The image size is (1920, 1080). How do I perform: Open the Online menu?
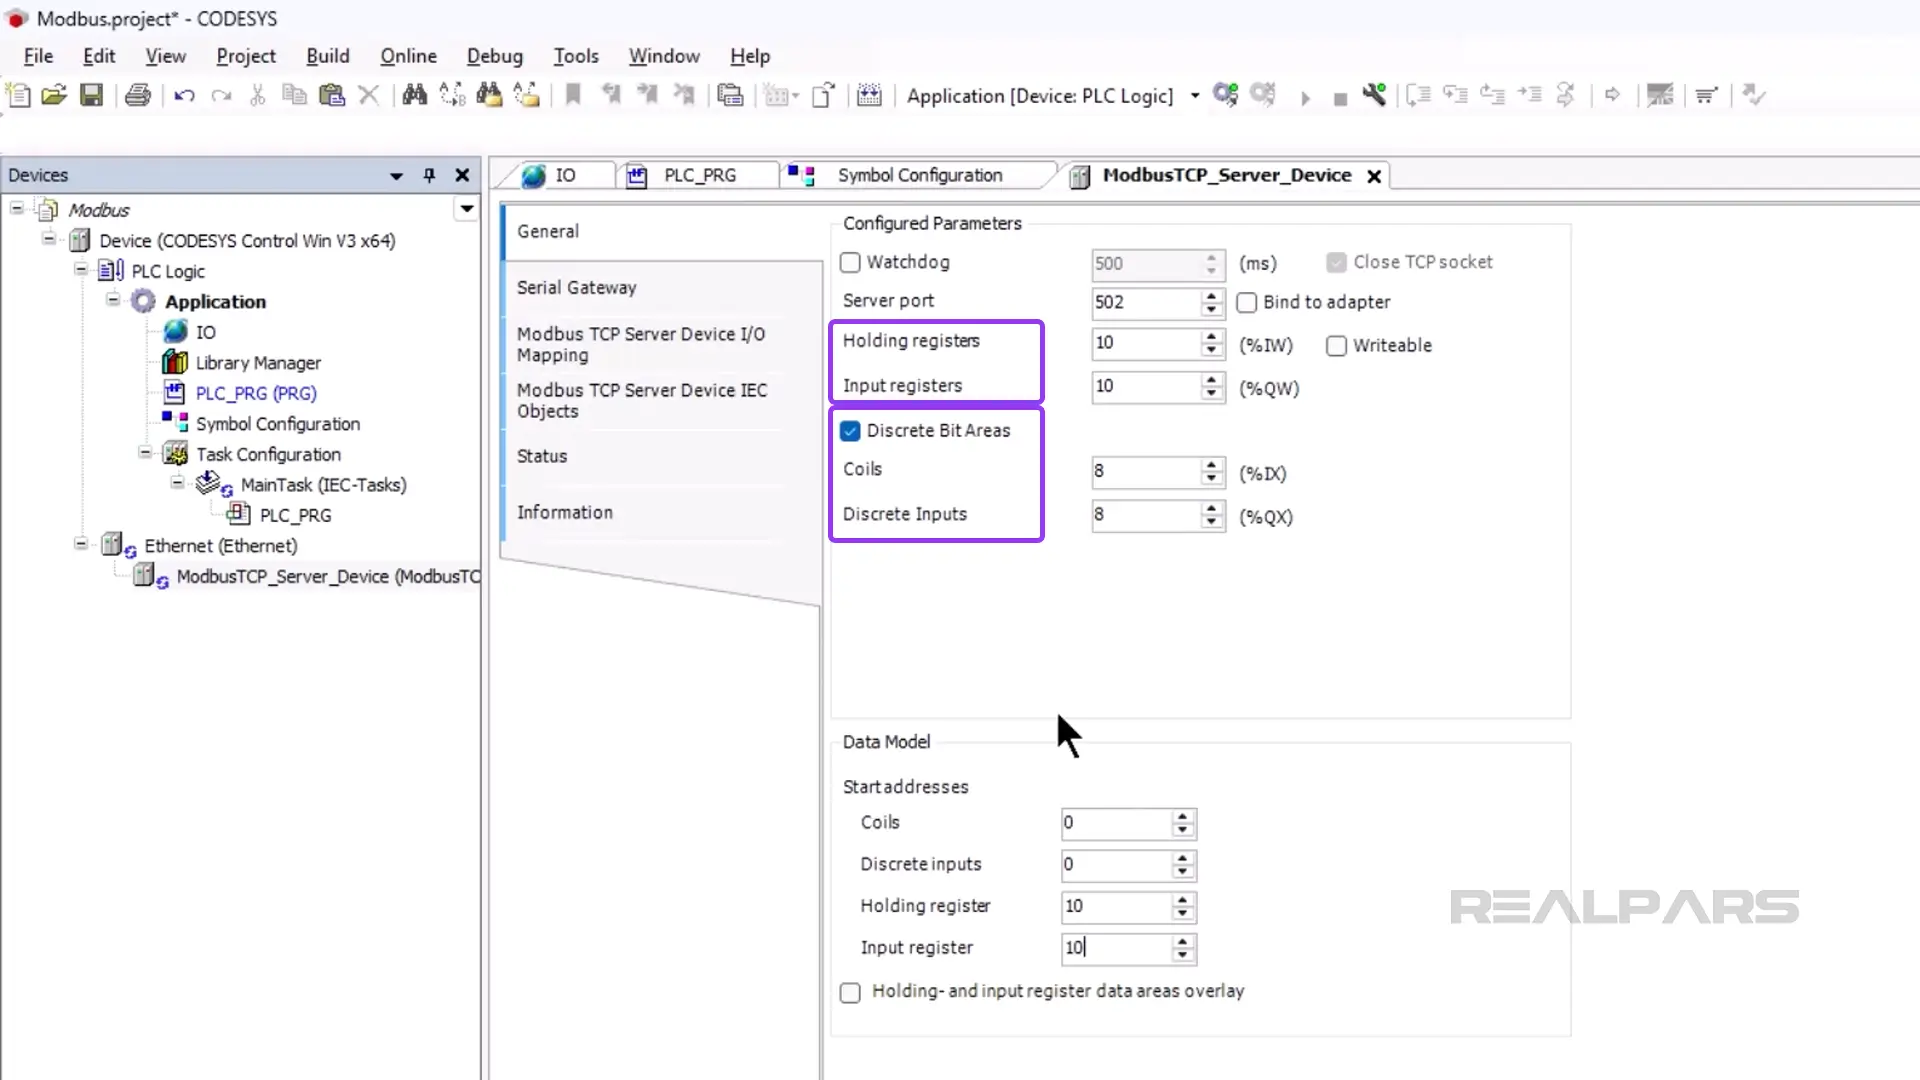[x=408, y=56]
